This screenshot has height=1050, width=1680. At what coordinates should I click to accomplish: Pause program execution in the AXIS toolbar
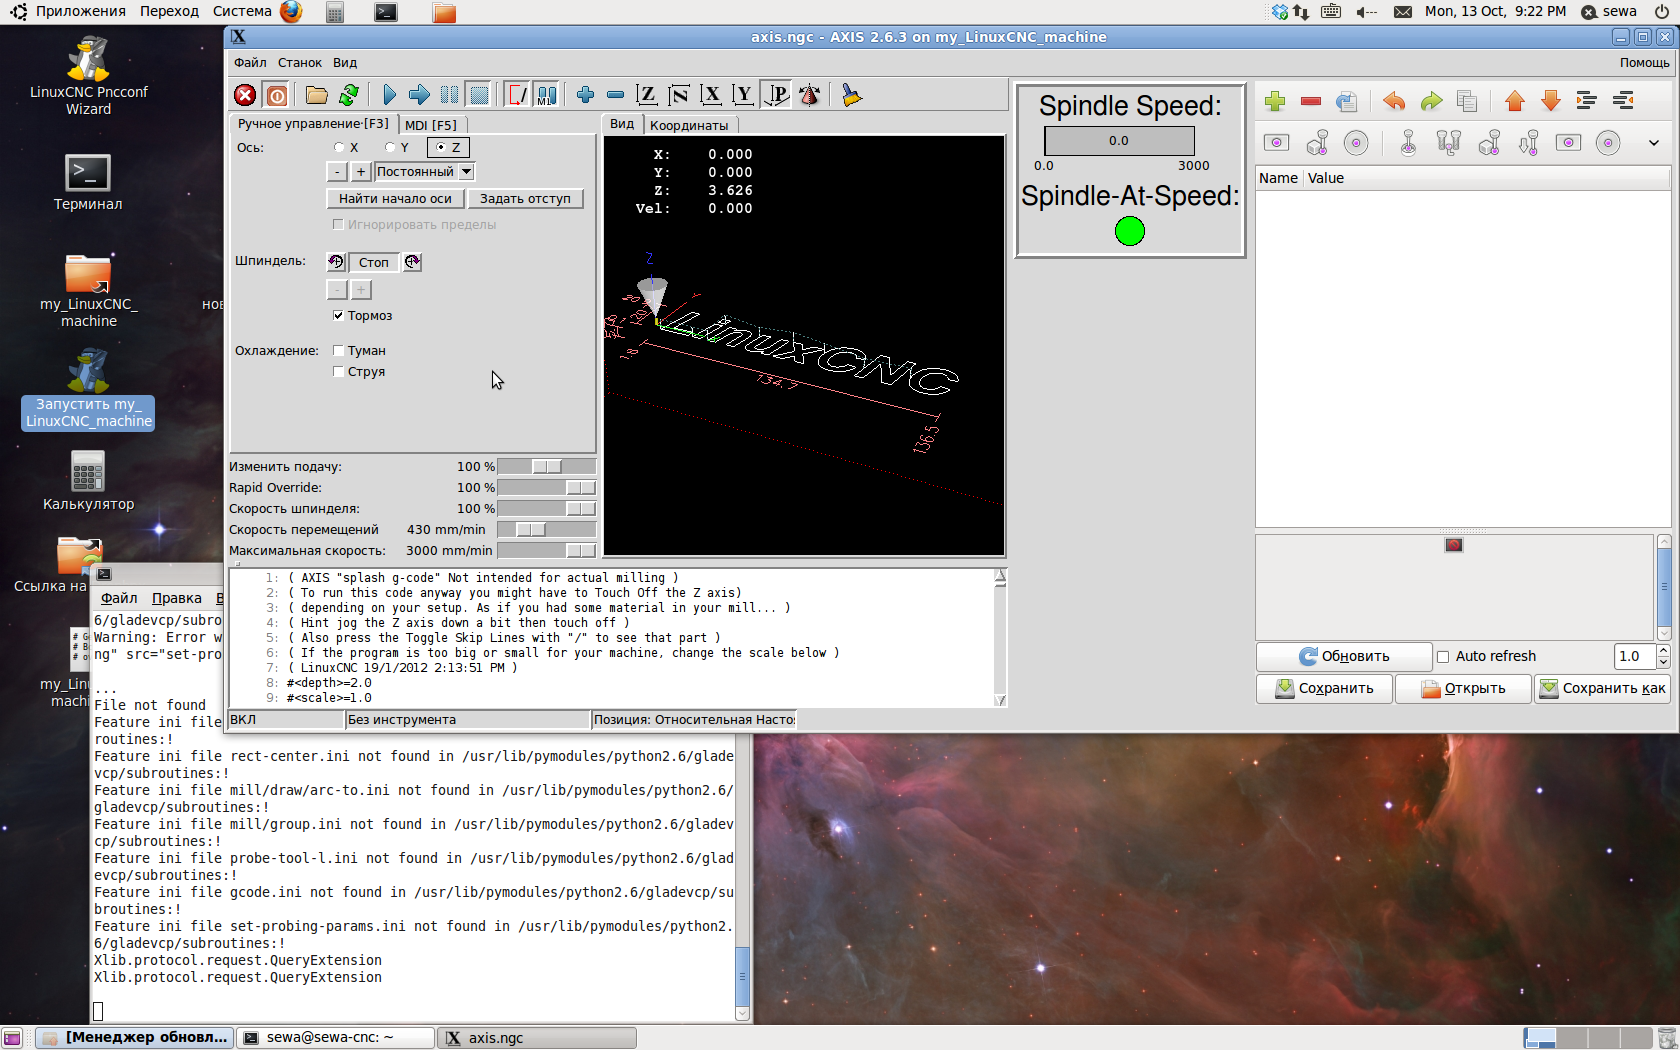point(449,95)
